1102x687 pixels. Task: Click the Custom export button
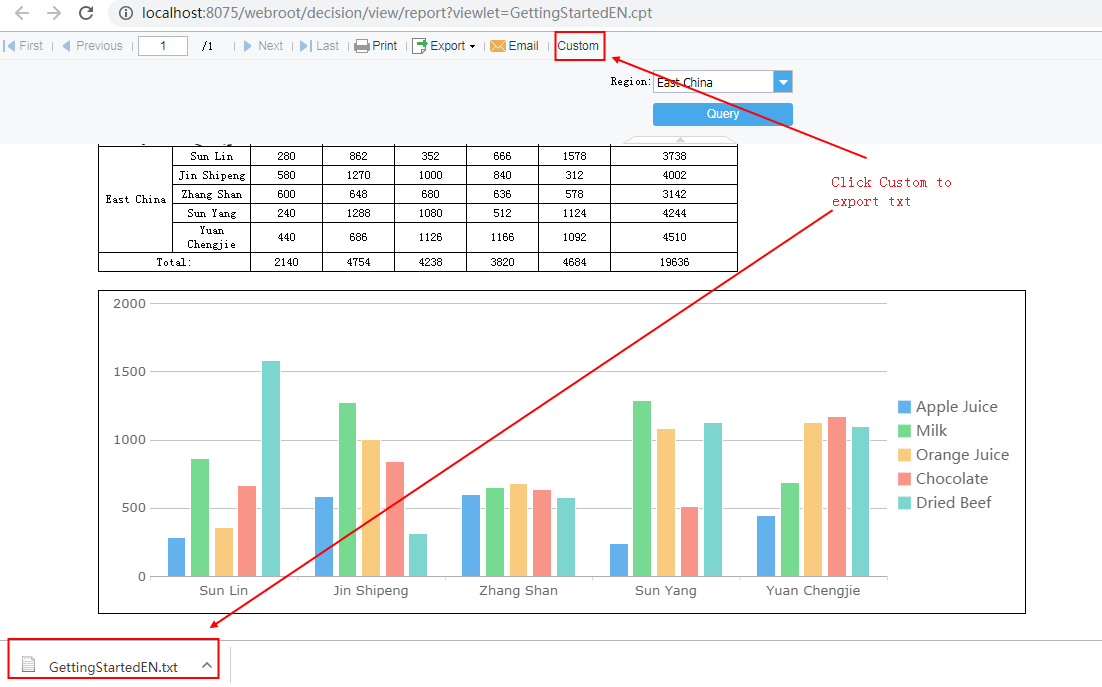click(x=580, y=45)
